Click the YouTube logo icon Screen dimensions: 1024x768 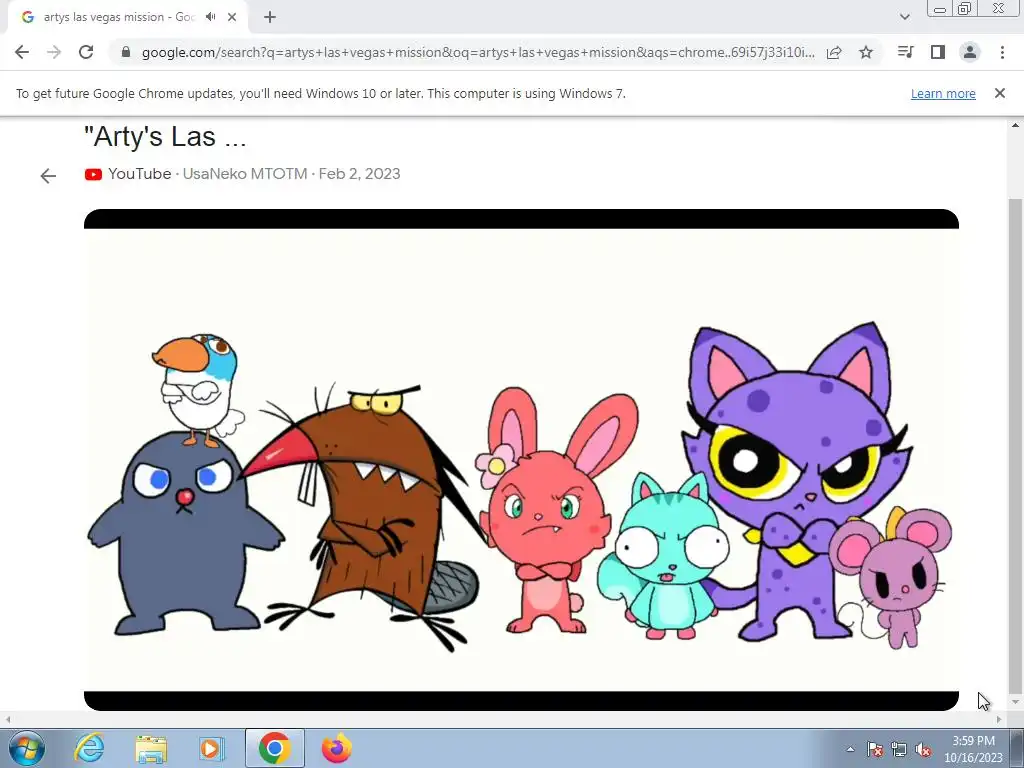93,174
